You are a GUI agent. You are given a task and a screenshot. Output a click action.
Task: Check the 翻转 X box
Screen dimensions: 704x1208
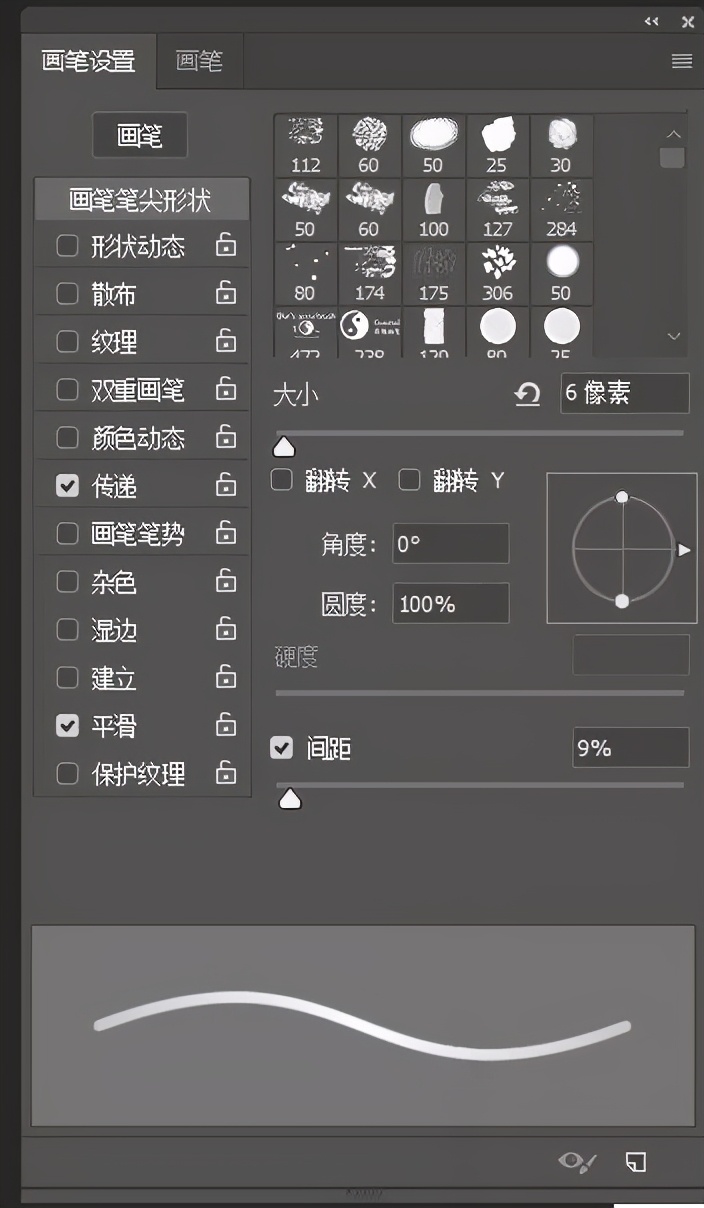coord(282,481)
